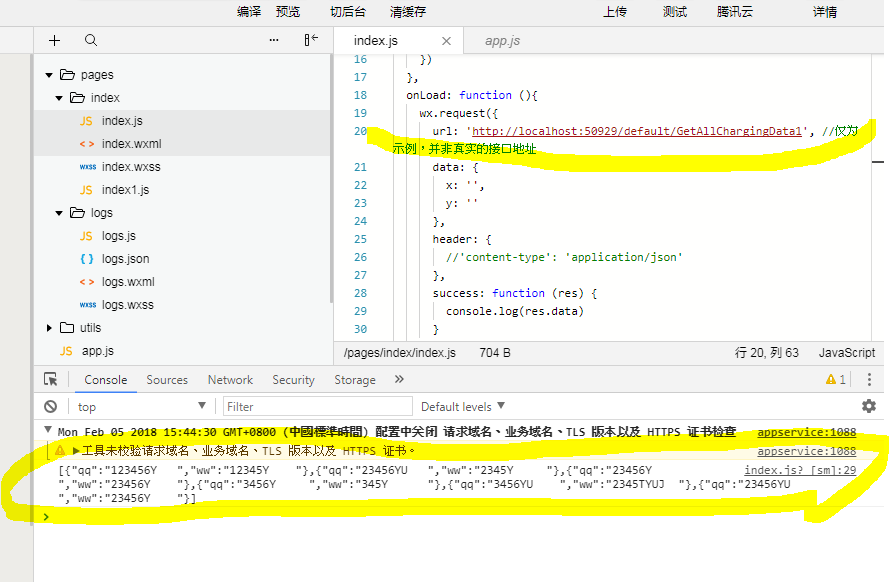Screen dimensions: 889x582
Task: Show more devtools tabs with chevron
Action: [x=400, y=380]
